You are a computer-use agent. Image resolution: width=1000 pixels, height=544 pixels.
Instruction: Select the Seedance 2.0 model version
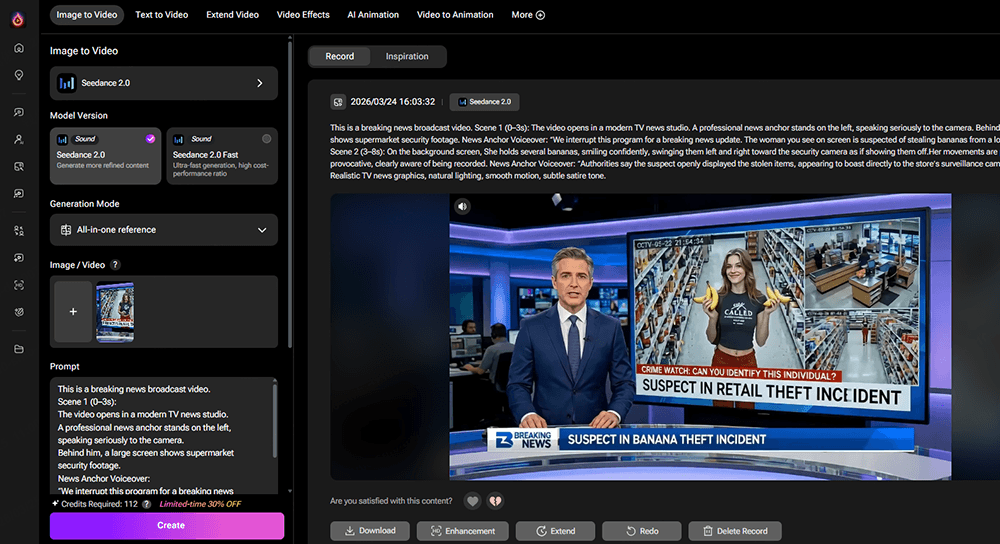tap(105, 155)
